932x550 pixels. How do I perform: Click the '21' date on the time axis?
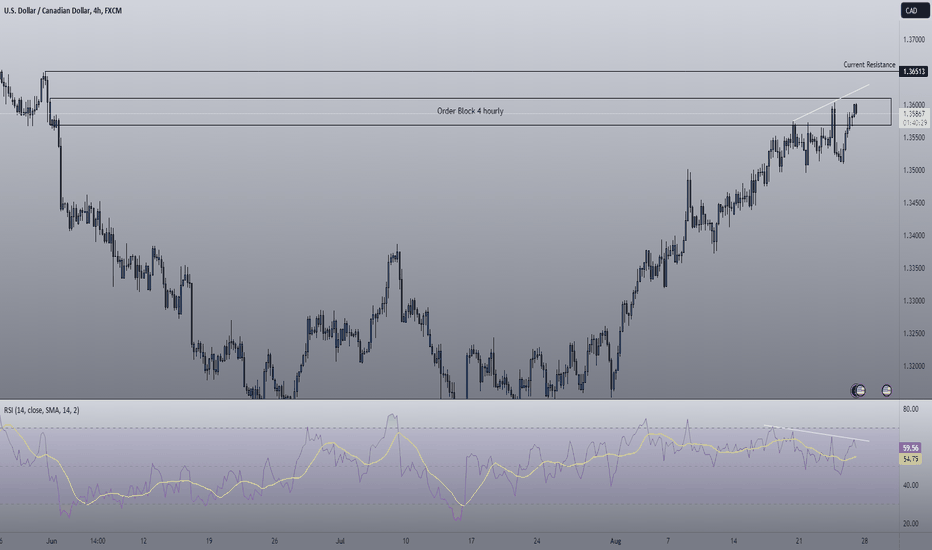tap(799, 541)
